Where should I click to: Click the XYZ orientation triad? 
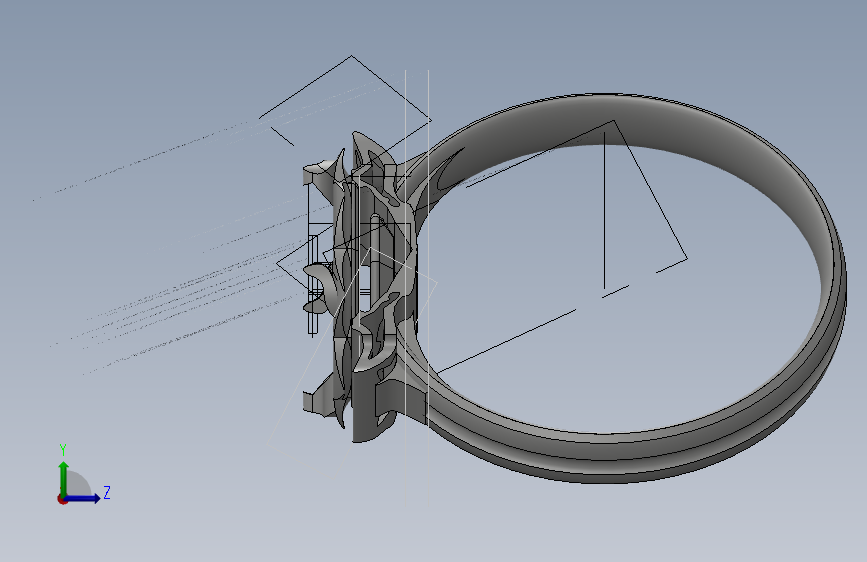(x=83, y=473)
